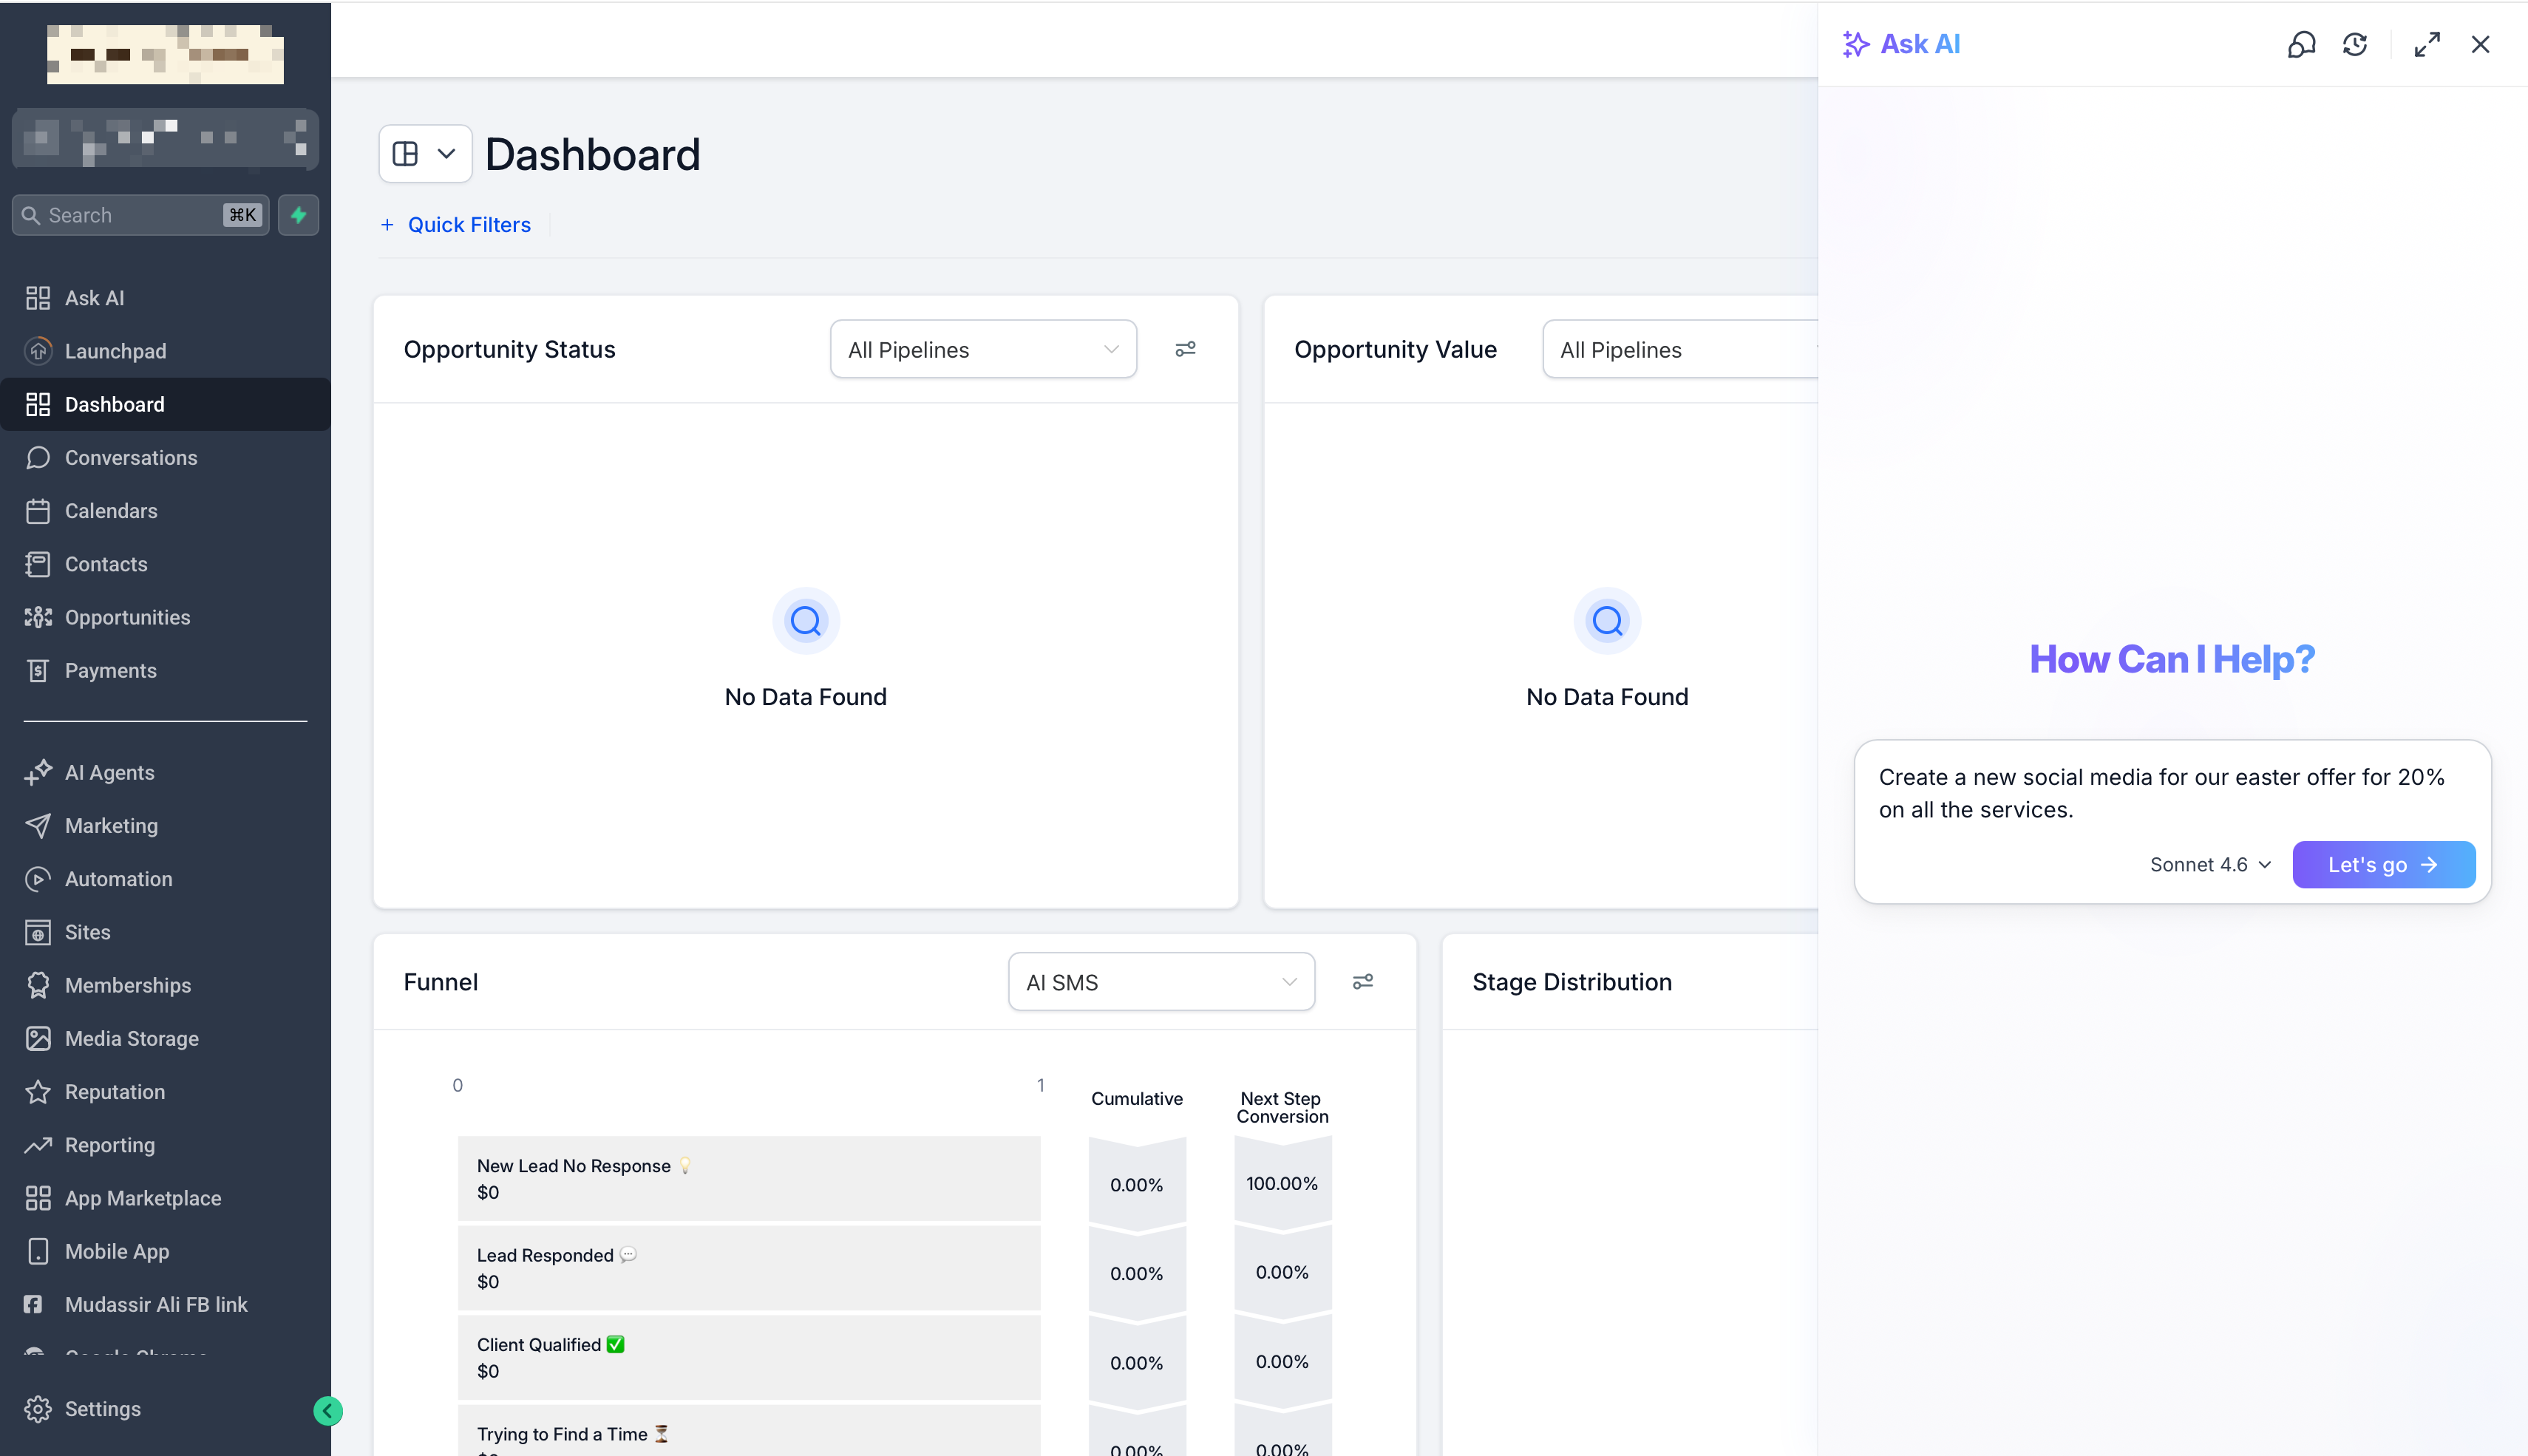Click the Let's go button
The height and width of the screenshot is (1456, 2528).
(2383, 865)
